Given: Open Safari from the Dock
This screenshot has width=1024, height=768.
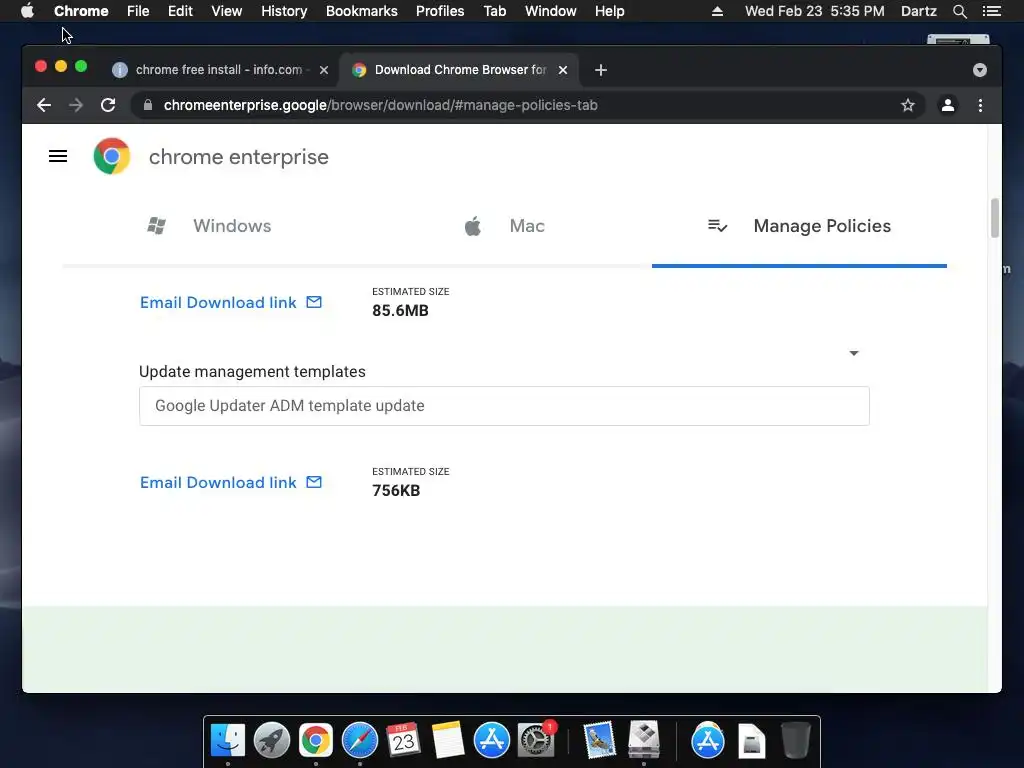Looking at the screenshot, I should [360, 741].
